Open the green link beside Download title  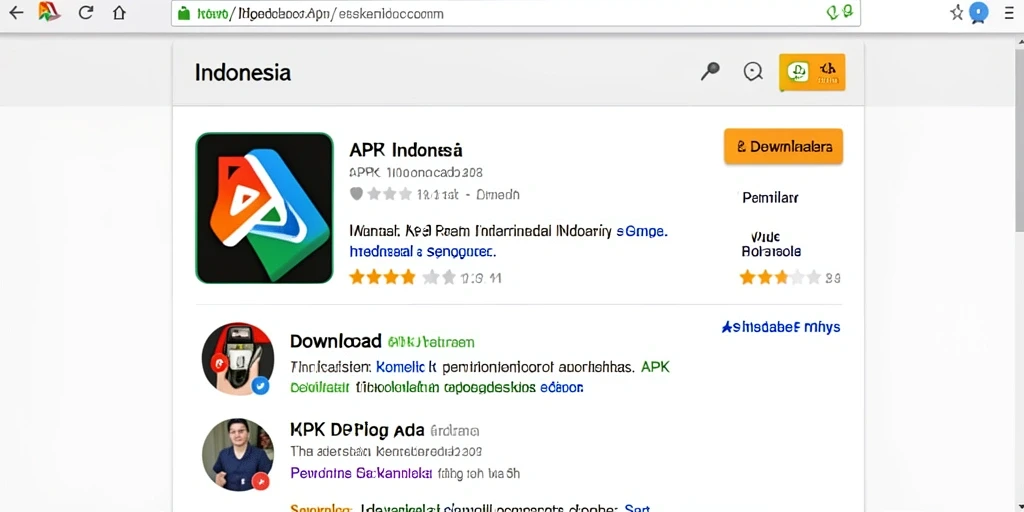(431, 342)
